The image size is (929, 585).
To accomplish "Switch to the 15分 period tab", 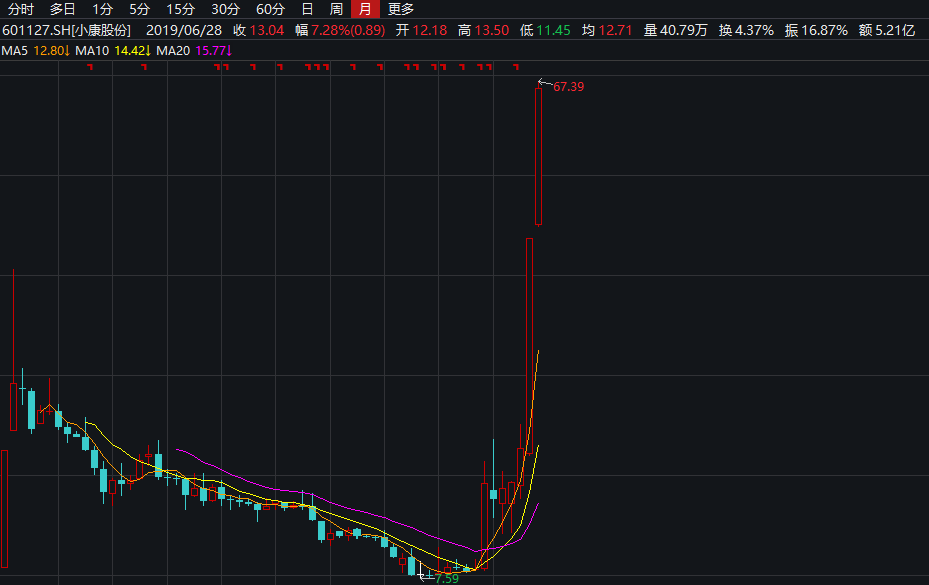I will click(181, 9).
